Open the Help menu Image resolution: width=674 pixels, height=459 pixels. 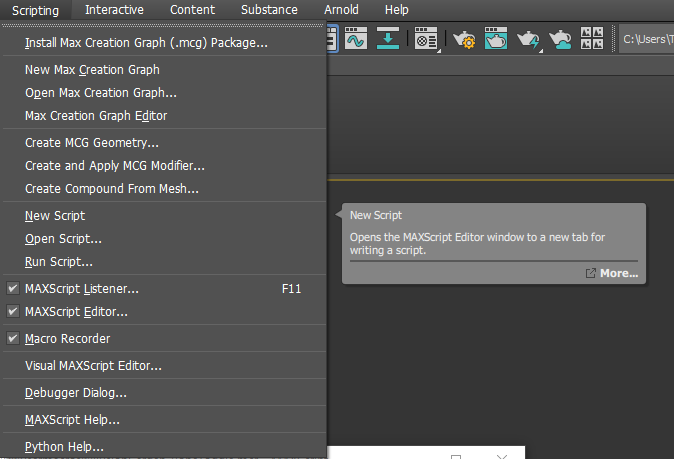(x=396, y=9)
